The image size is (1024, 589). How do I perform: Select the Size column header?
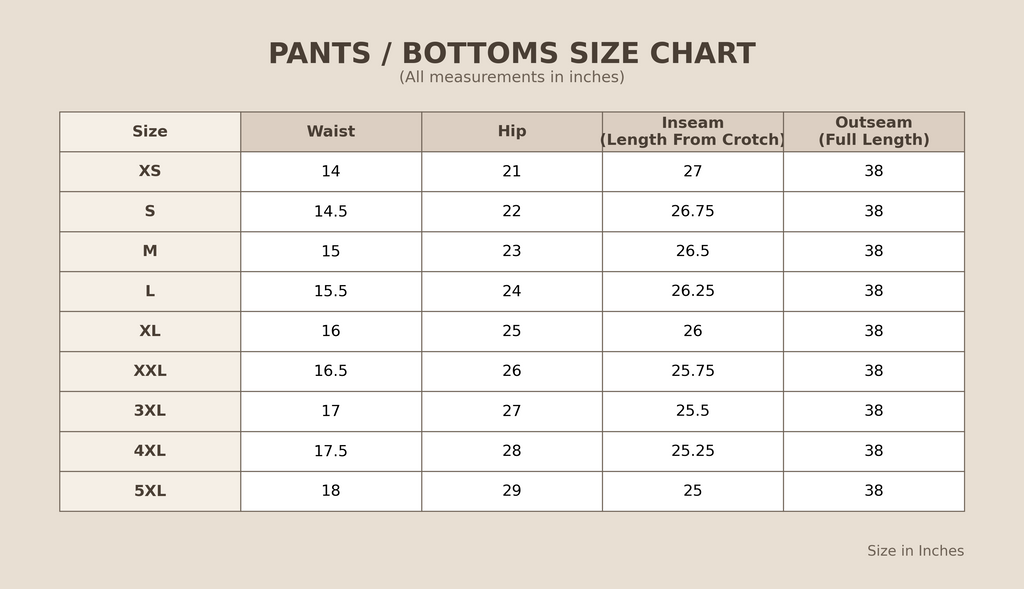[x=150, y=132]
